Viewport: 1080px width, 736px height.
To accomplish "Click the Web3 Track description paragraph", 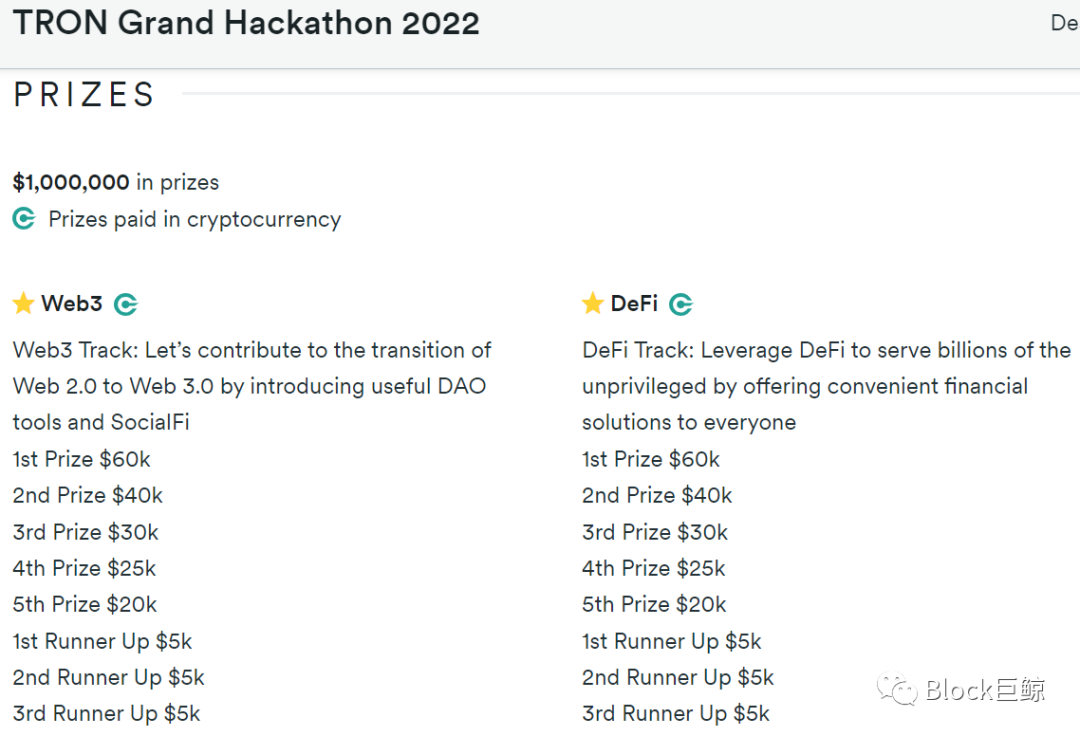I will click(x=252, y=386).
